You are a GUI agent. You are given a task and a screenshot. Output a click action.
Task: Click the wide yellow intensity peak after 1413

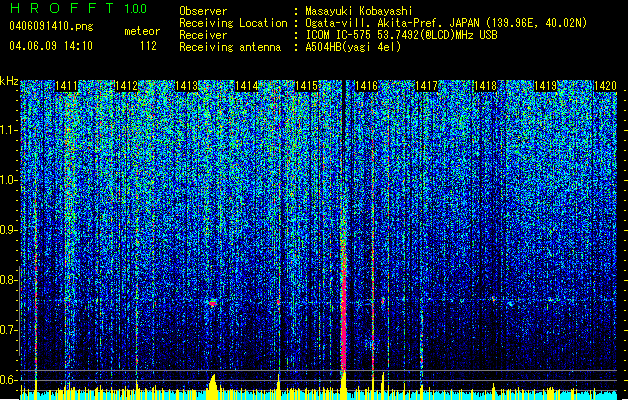[x=213, y=387]
